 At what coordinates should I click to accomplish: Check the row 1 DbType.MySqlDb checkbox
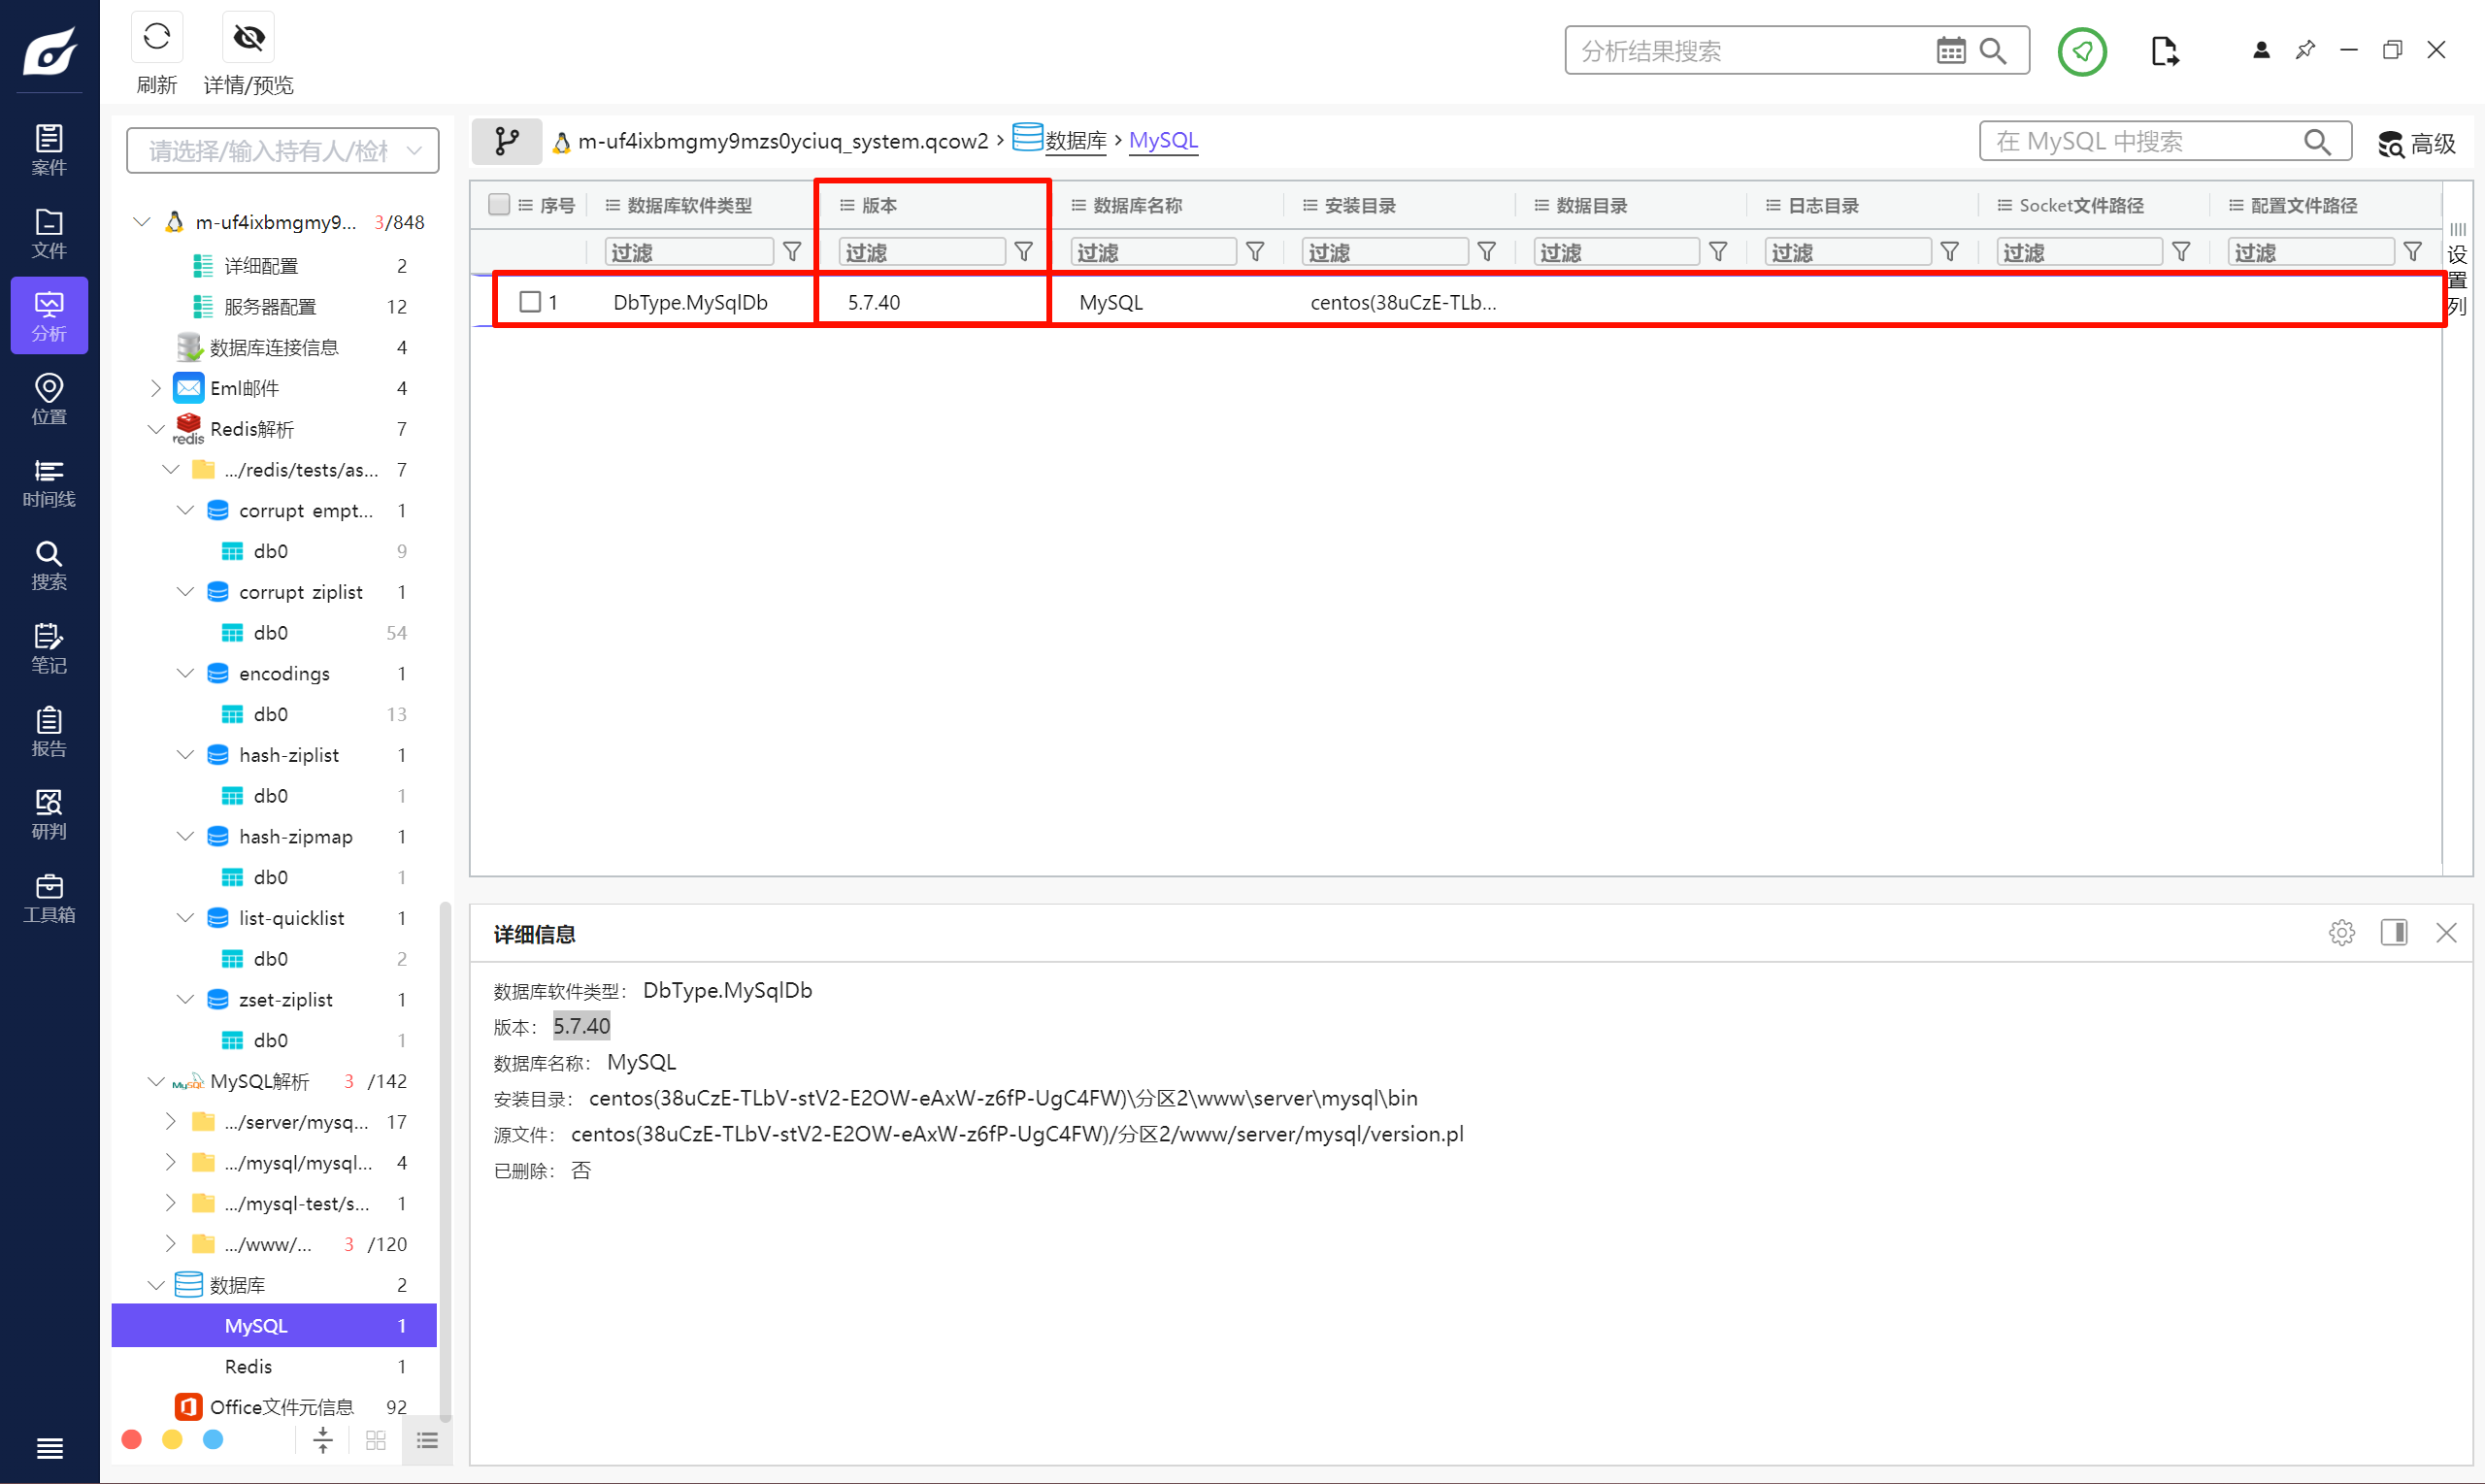click(530, 301)
